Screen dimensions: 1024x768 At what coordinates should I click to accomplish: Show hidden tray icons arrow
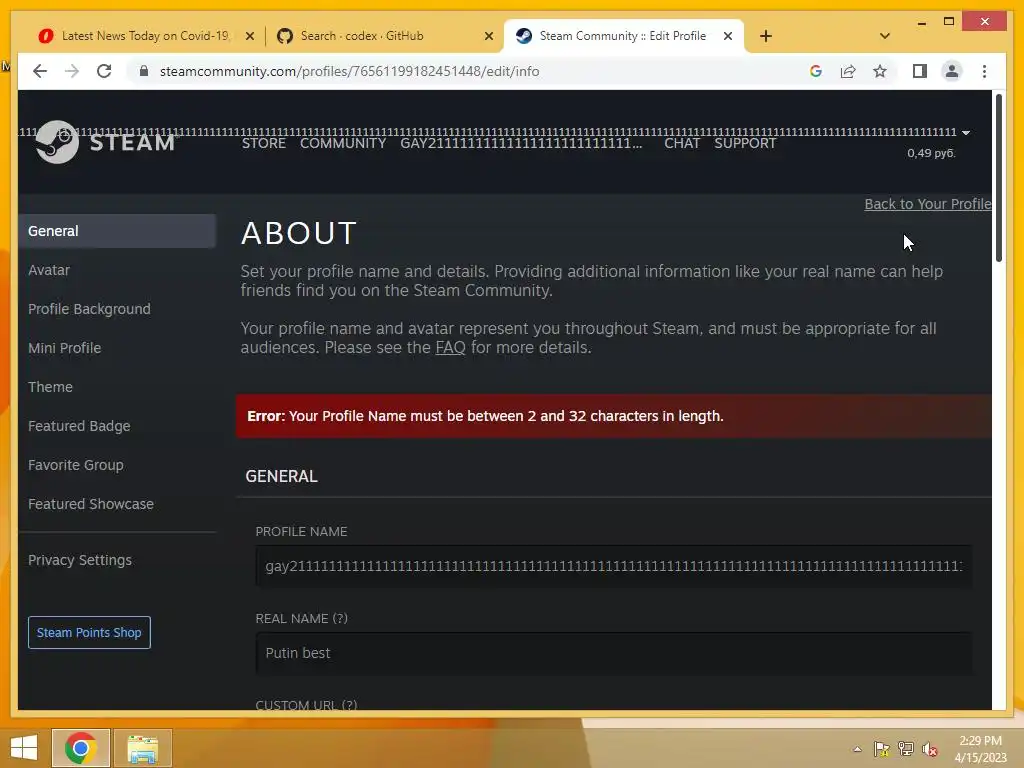coord(857,749)
